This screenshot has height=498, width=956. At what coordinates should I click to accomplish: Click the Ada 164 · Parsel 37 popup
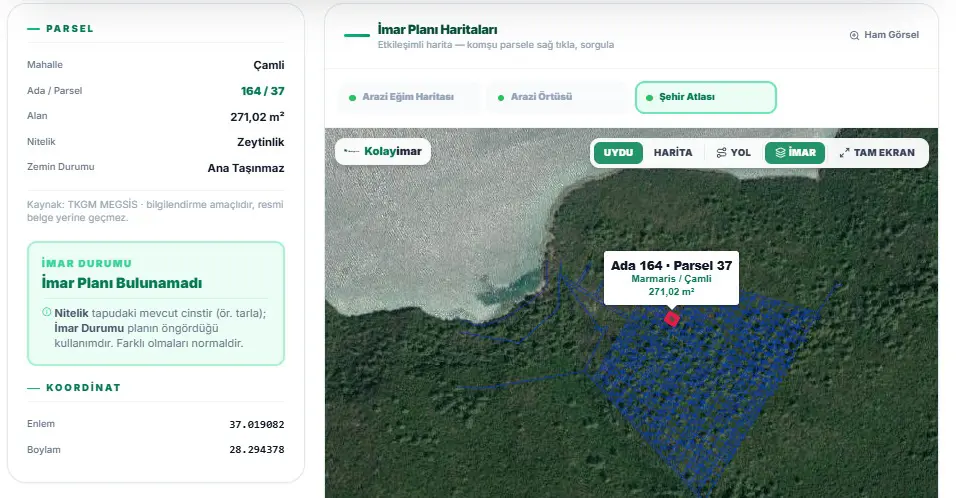tap(671, 277)
